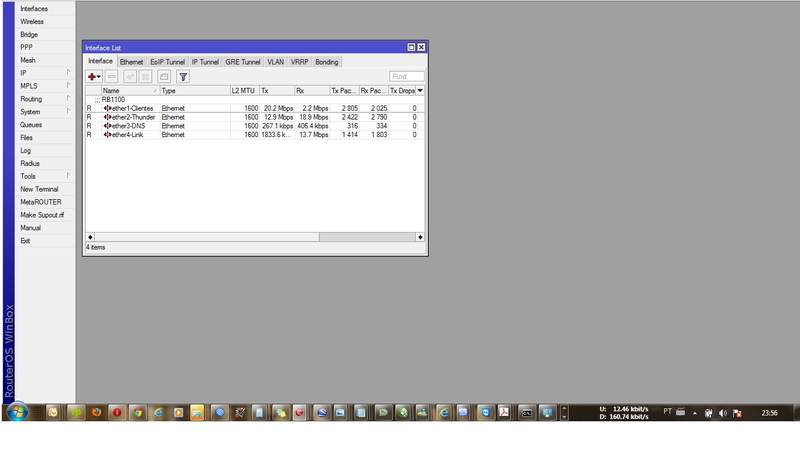Open Log in the sidebar
Viewport: 800px width, 450px height.
point(45,151)
